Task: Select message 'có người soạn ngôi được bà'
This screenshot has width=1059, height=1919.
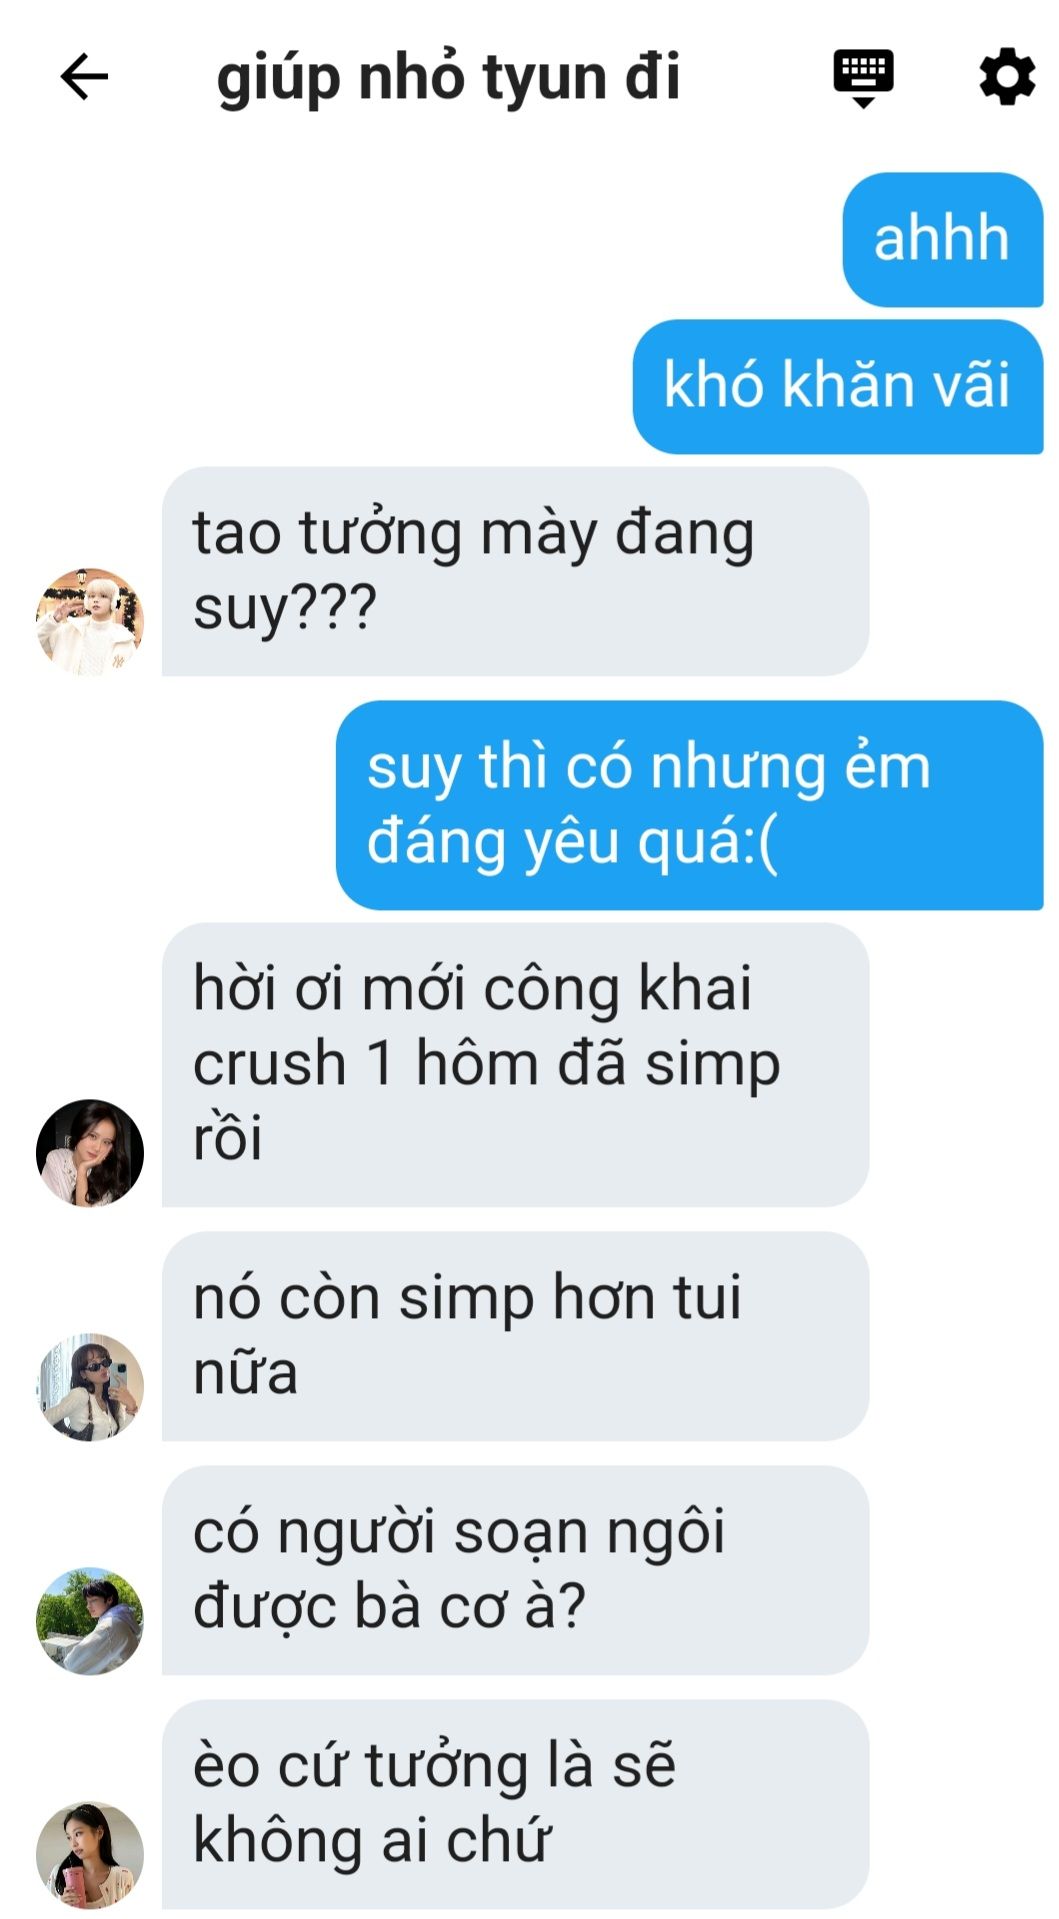Action: coord(515,1570)
